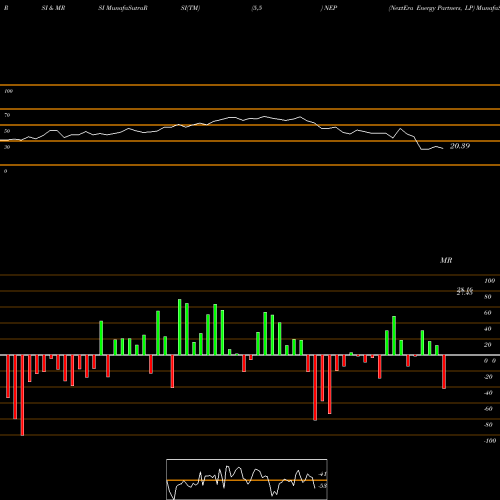Click the RSI axis label 100
This screenshot has height=500, width=500.
9,91
